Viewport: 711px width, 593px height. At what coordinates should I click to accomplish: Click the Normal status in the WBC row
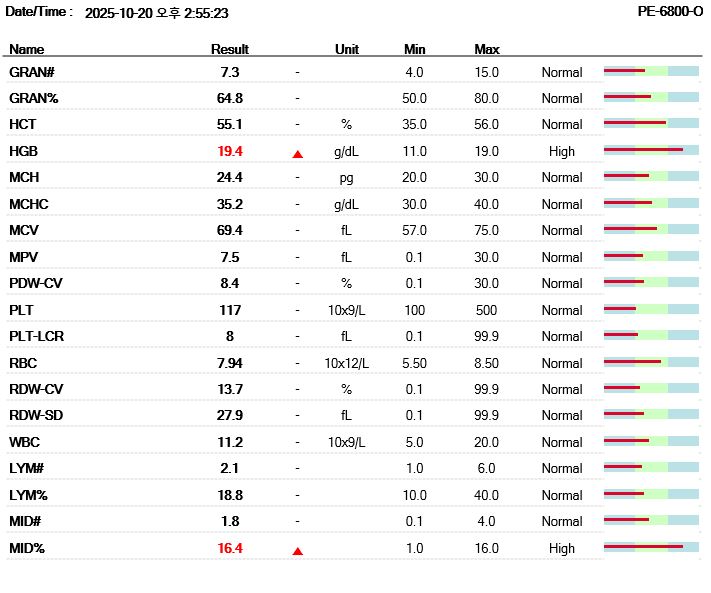(x=562, y=442)
